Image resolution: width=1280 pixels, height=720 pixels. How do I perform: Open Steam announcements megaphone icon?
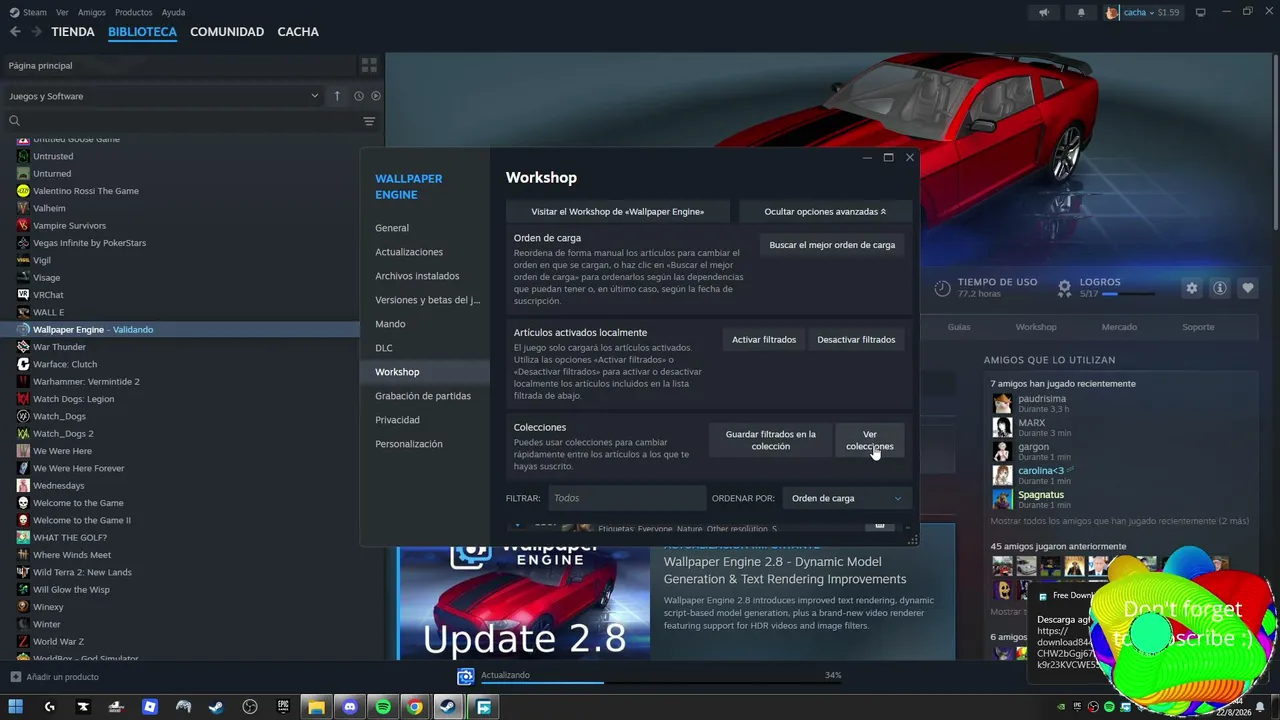tap(1044, 12)
